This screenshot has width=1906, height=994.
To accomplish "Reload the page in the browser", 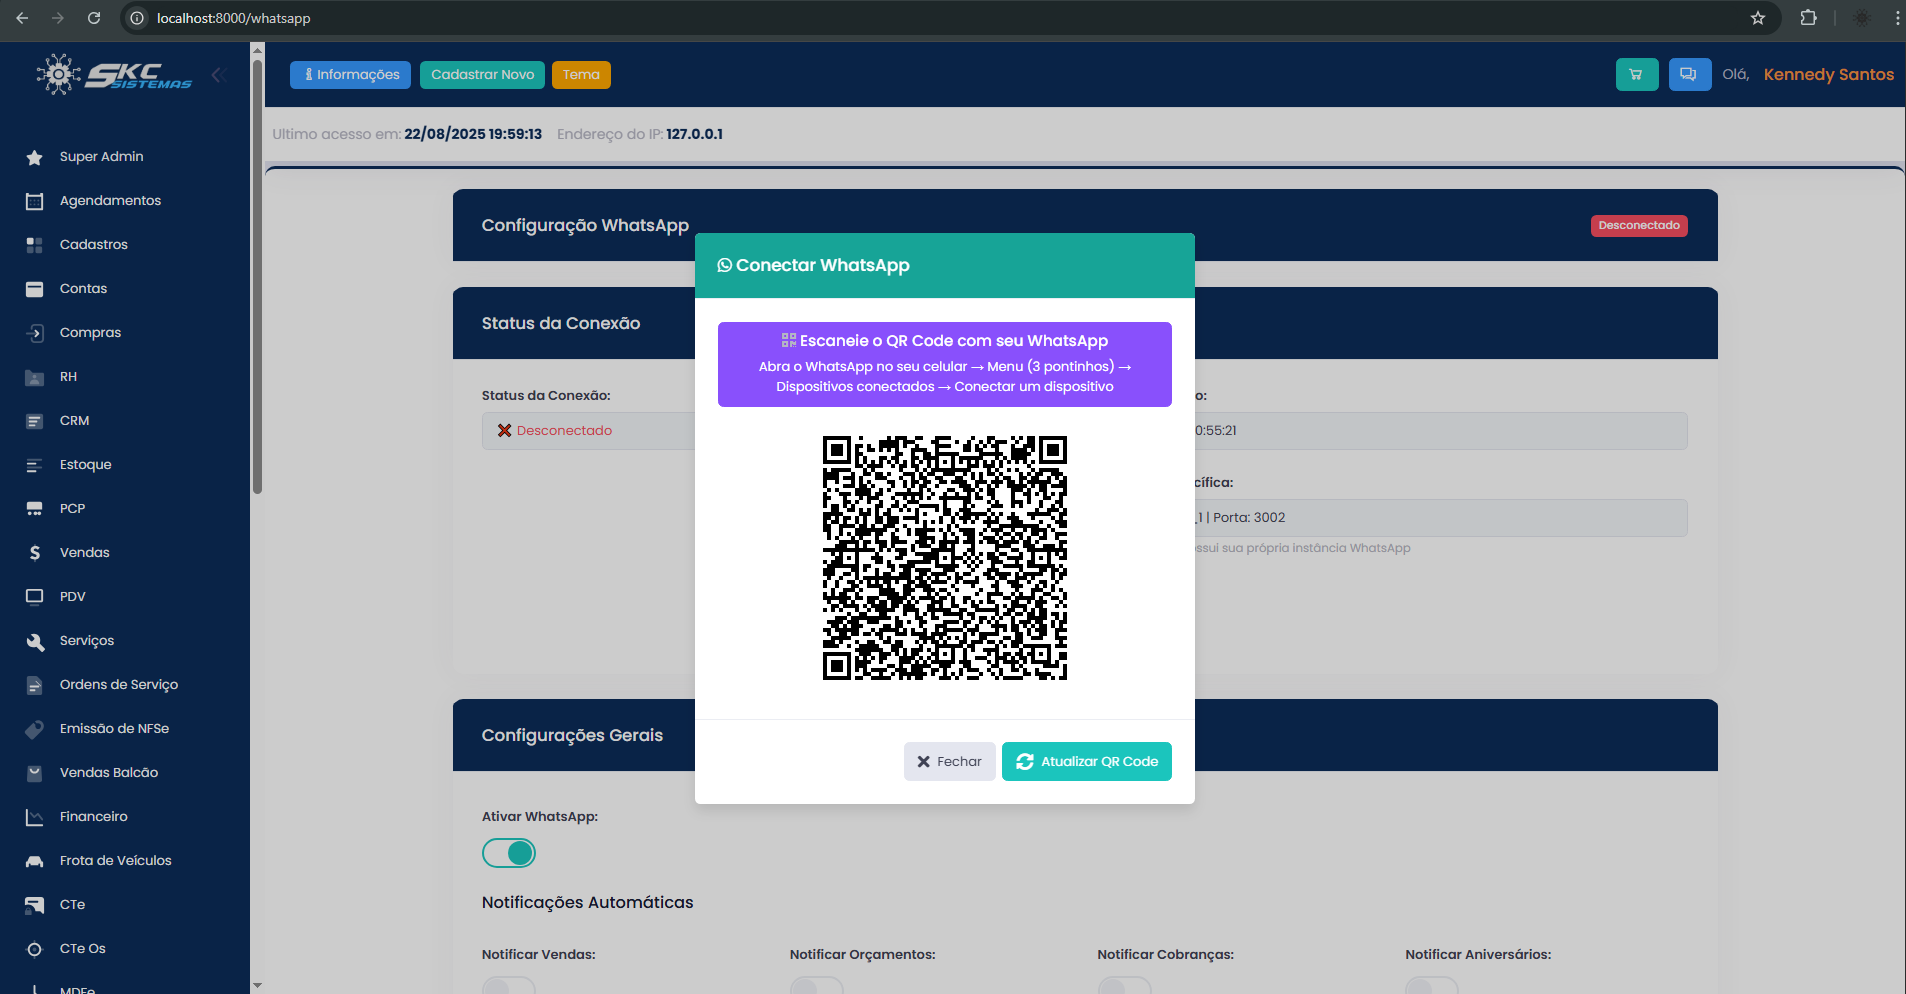I will (x=94, y=18).
